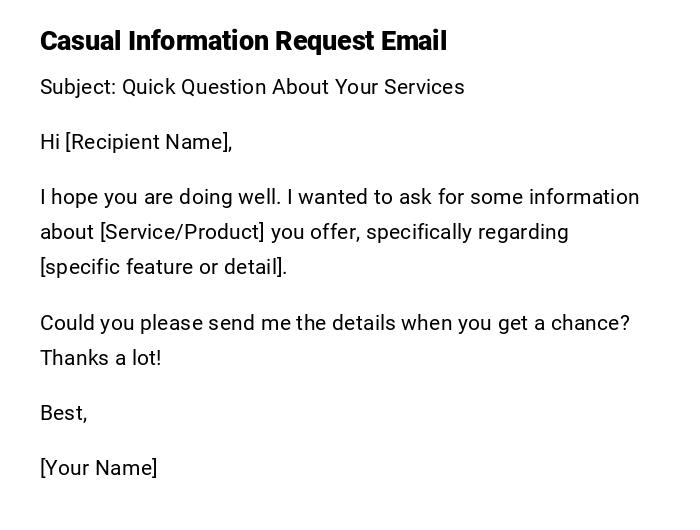Select the [Your Name] placeholder
Image resolution: width=700 pixels, height=530 pixels.
point(98,468)
